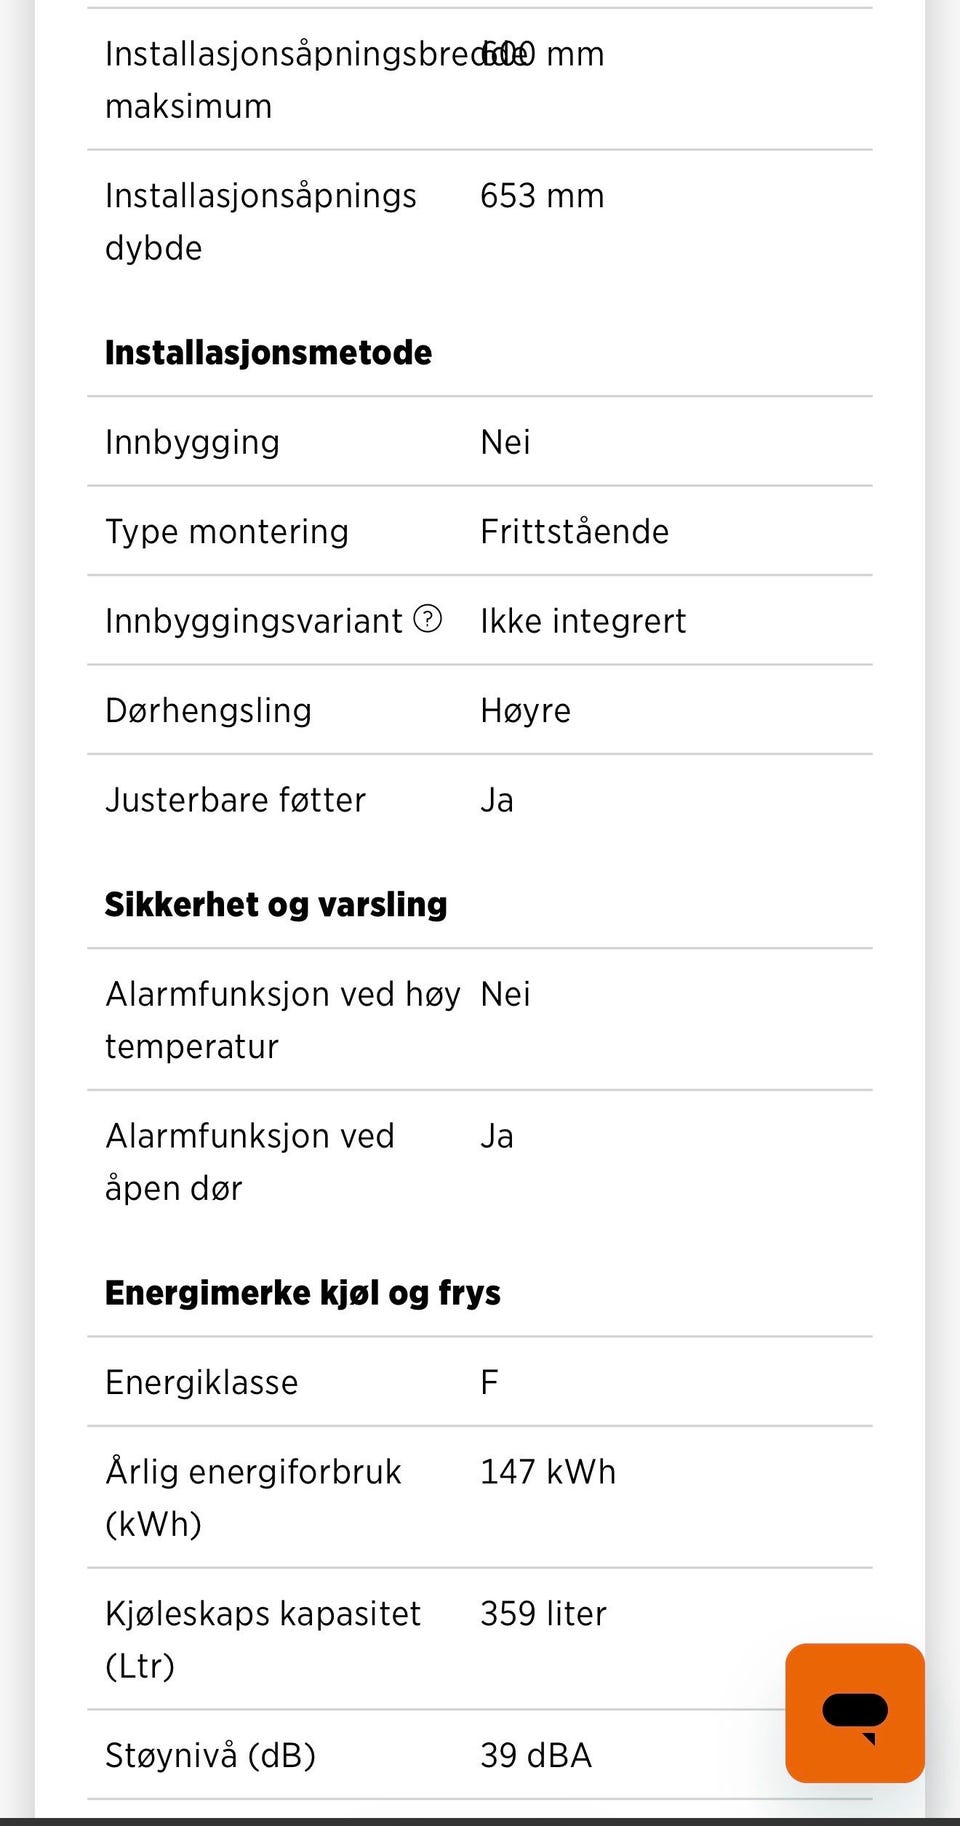Screen dimensions: 960x1826
Task: Select the Type montering Frittstående value
Action: (x=575, y=531)
